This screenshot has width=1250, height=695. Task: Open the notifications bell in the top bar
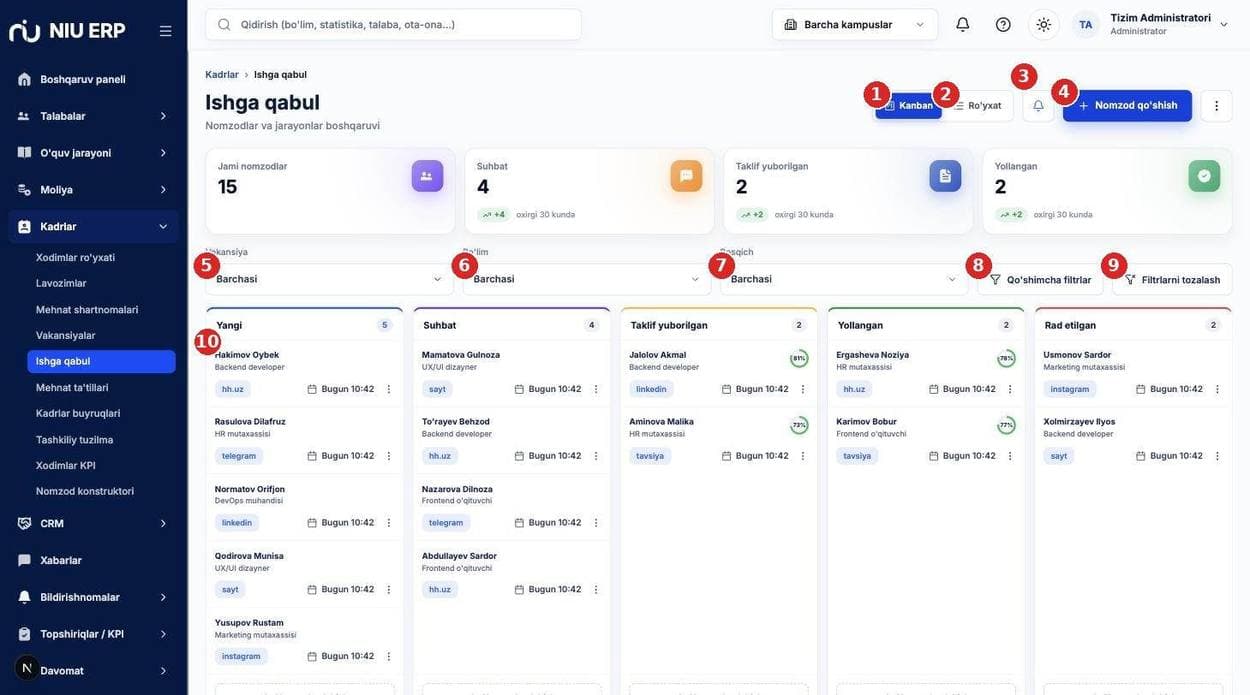(x=962, y=24)
